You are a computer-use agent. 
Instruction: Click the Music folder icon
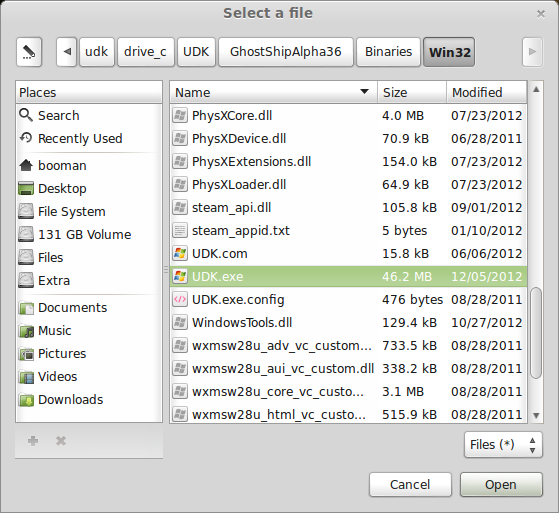click(x=26, y=331)
